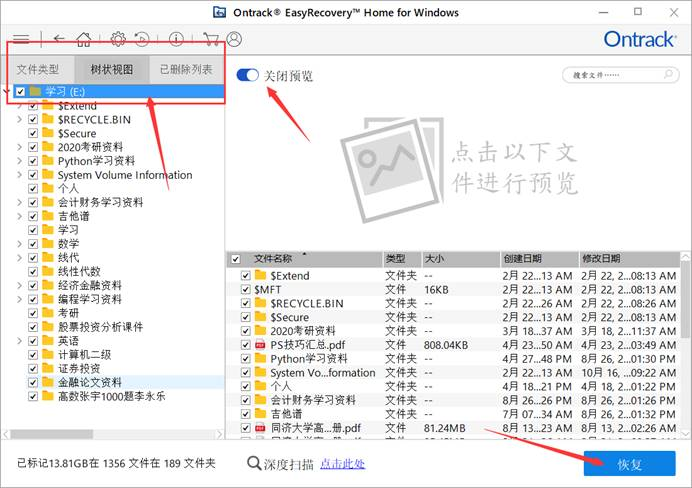Click the $Extend folder icon in file list
The image size is (692, 488).
click(x=260, y=276)
